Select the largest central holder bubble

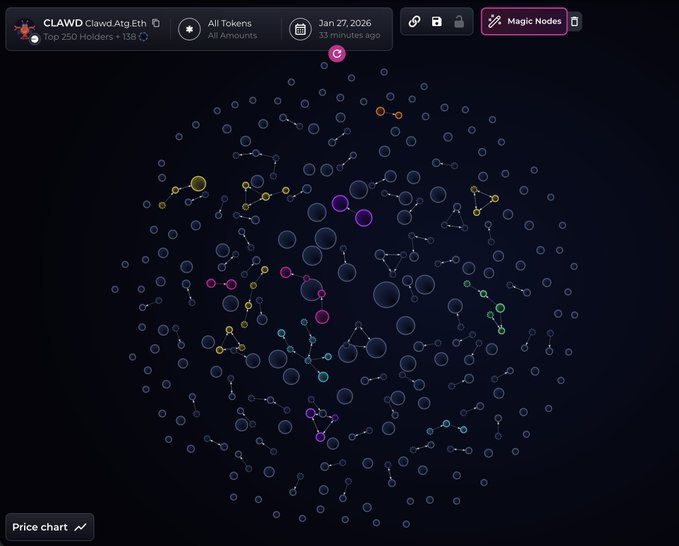386,294
